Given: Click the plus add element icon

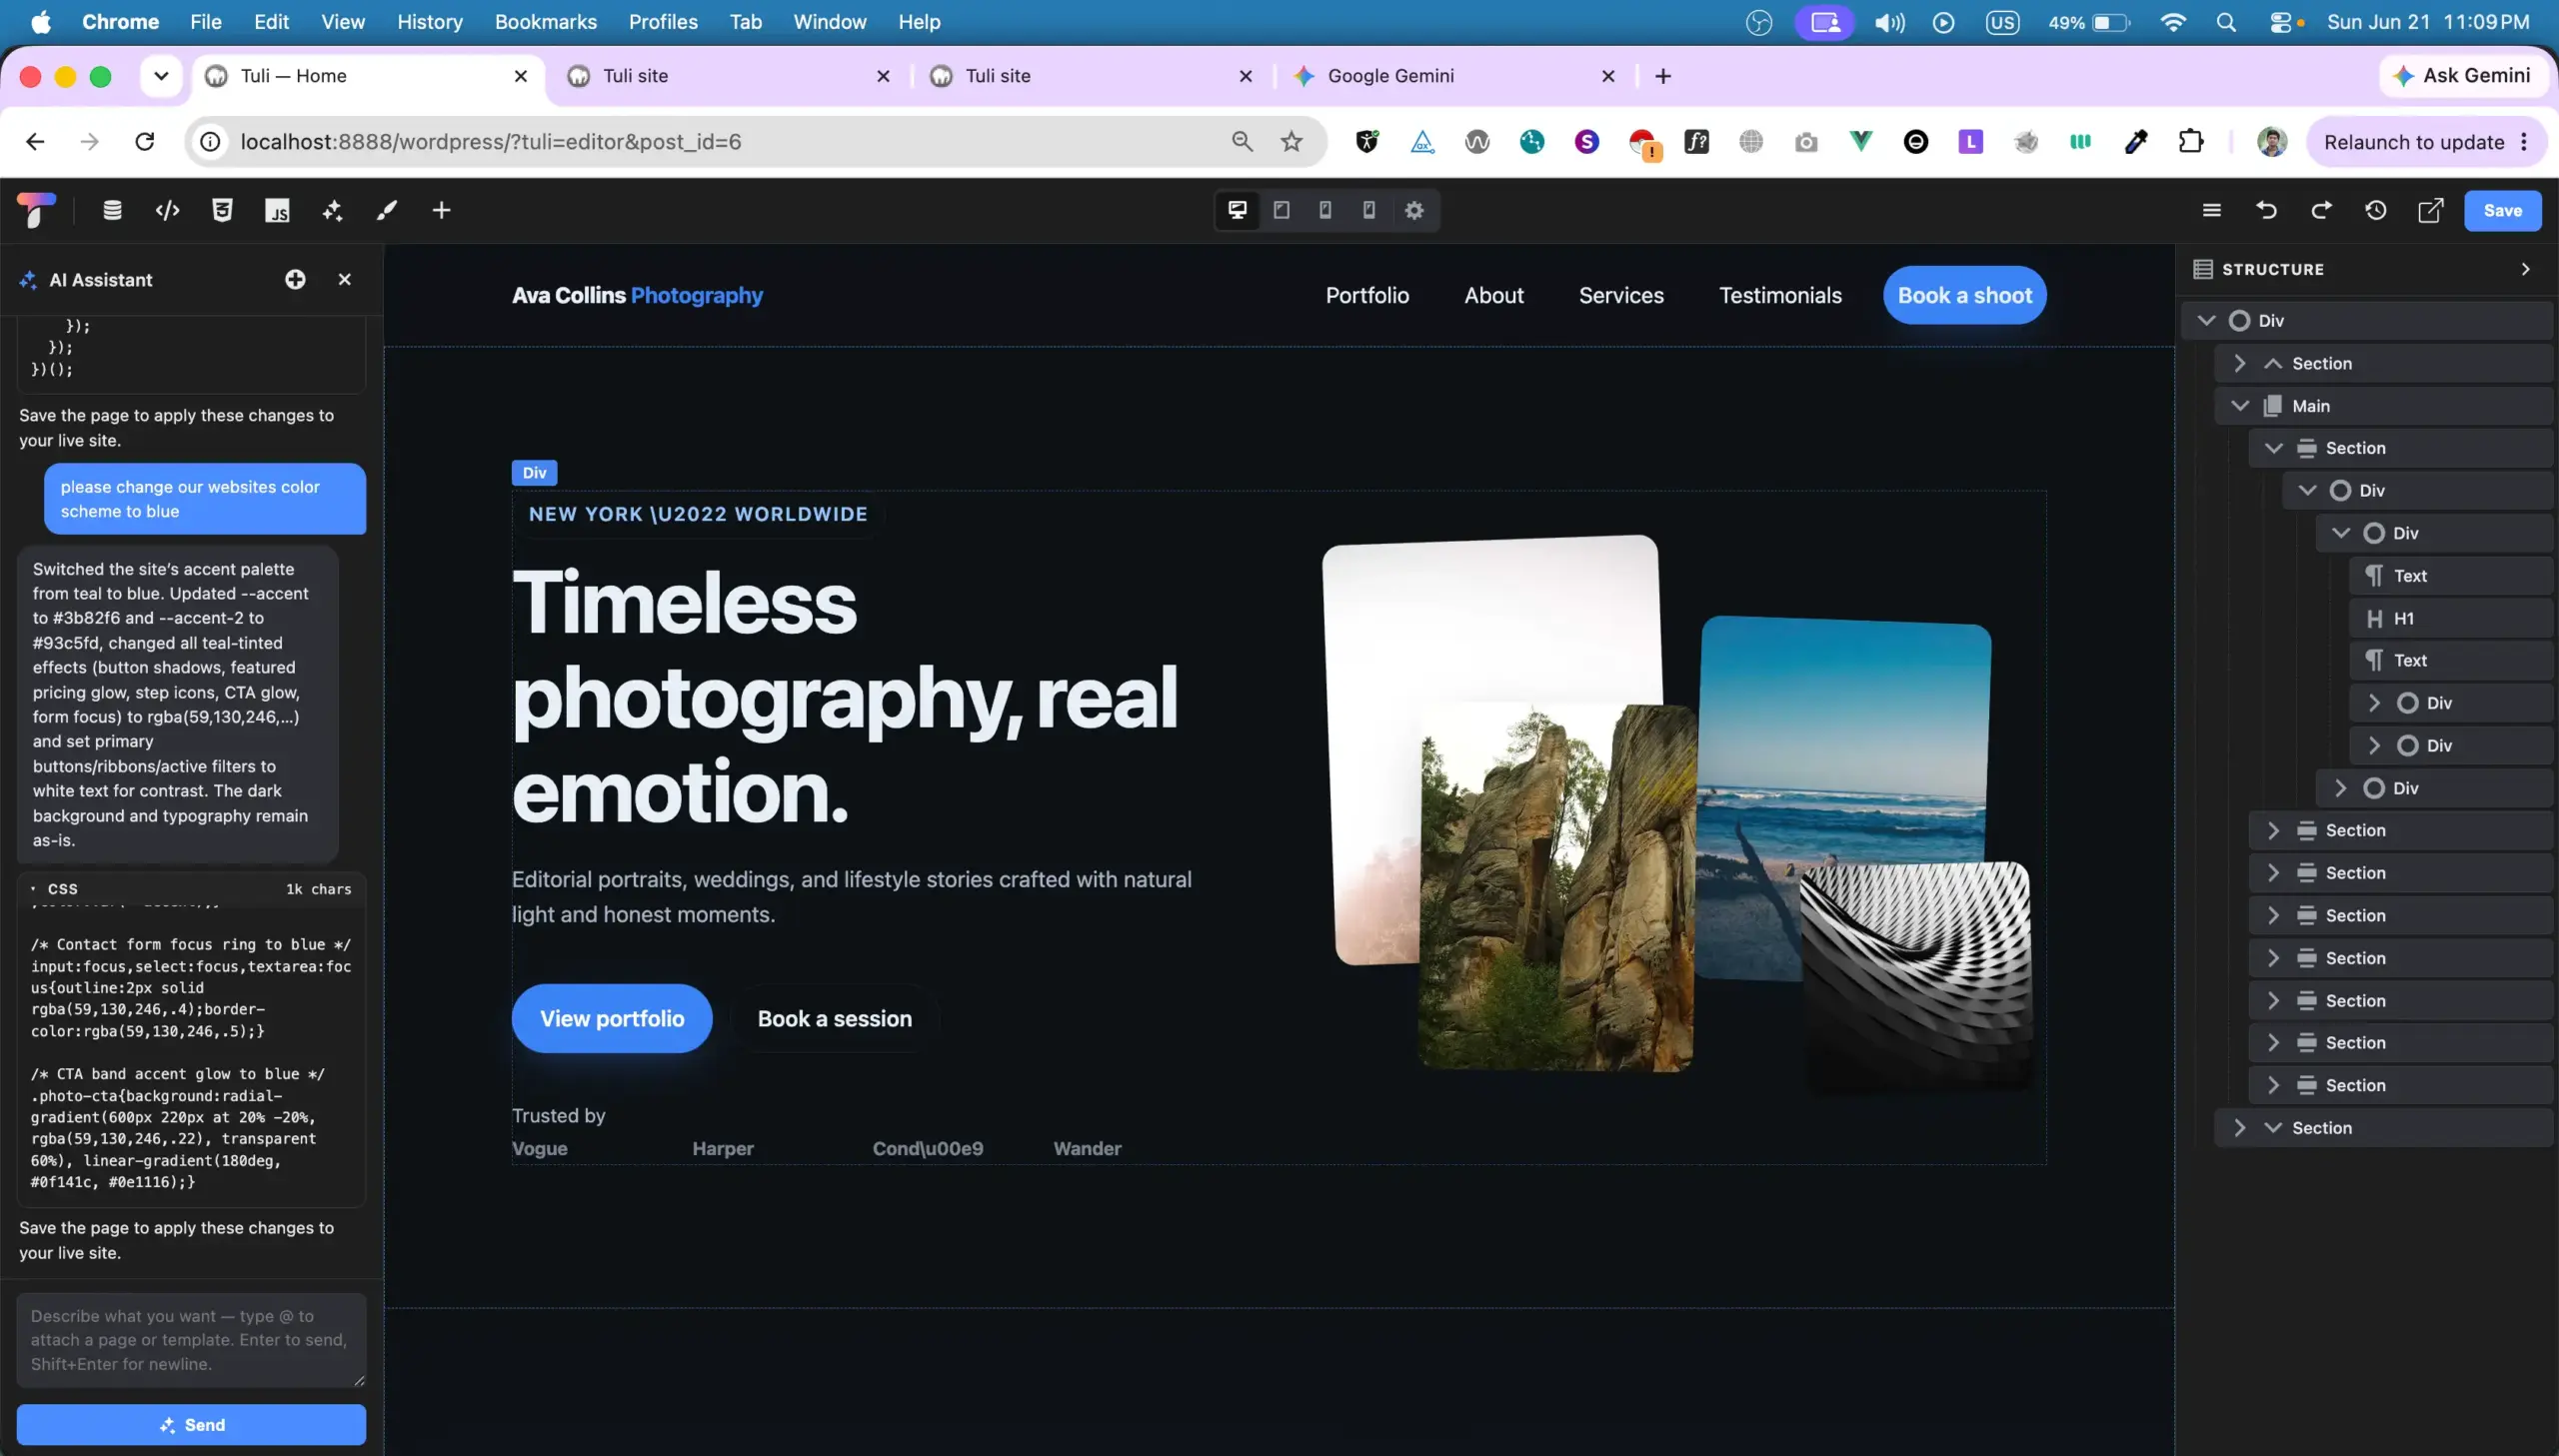Looking at the screenshot, I should point(441,210).
